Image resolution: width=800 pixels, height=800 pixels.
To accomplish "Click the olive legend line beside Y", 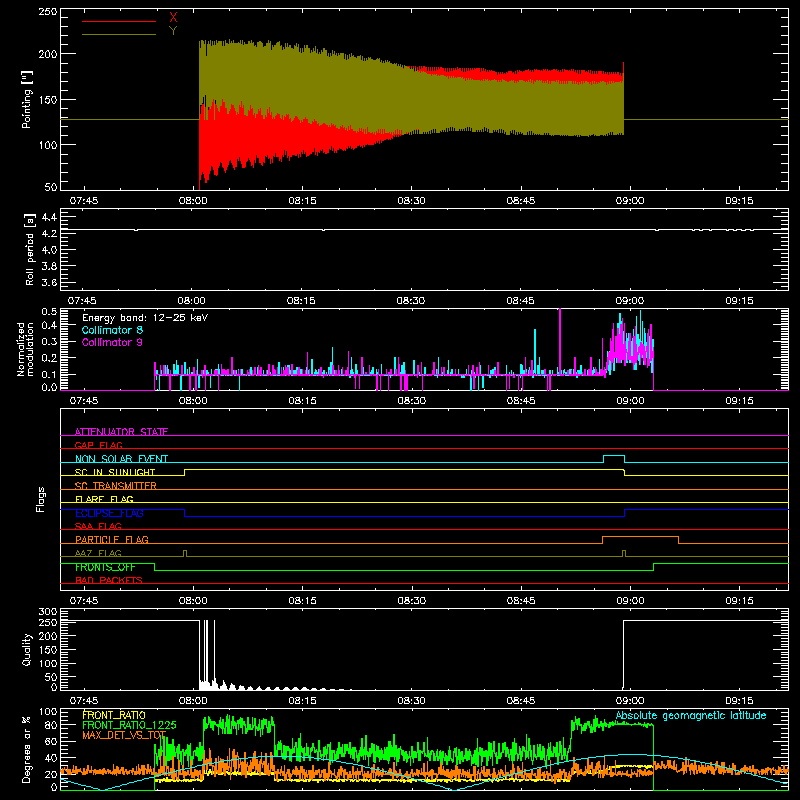I will point(119,34).
